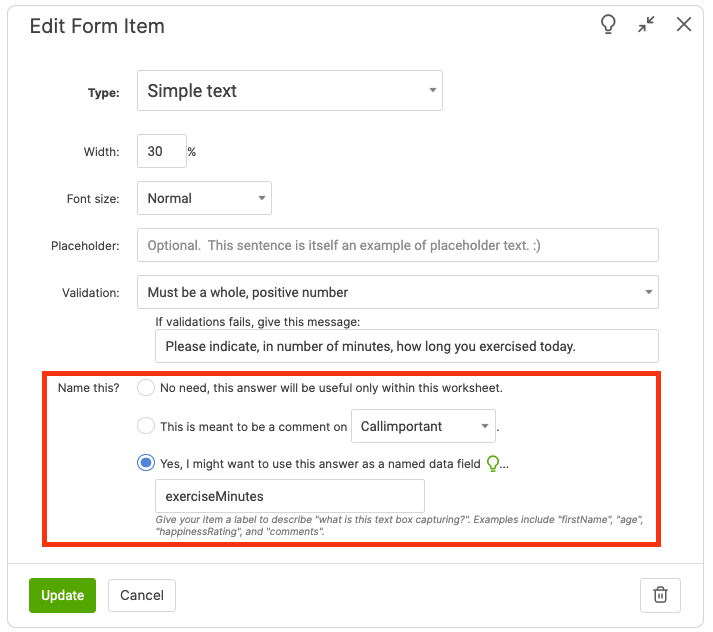The height and width of the screenshot is (632, 713).
Task: Select 'Yes, named data field' radio option
Action: tap(146, 463)
